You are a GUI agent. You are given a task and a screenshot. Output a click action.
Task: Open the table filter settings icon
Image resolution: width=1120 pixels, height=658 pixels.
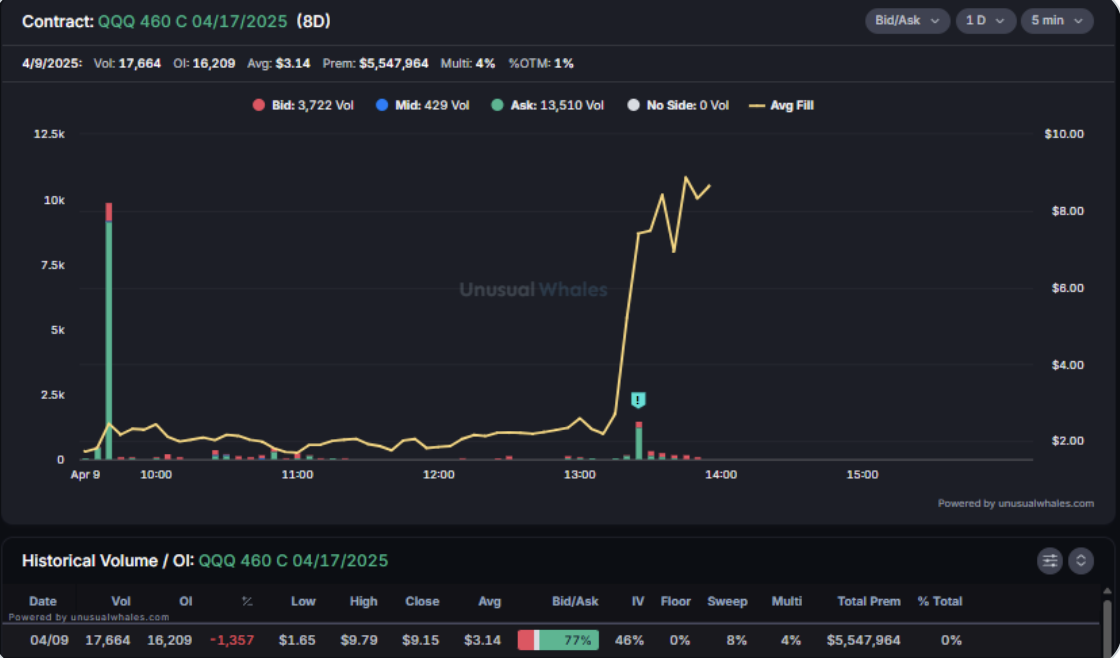(1050, 561)
